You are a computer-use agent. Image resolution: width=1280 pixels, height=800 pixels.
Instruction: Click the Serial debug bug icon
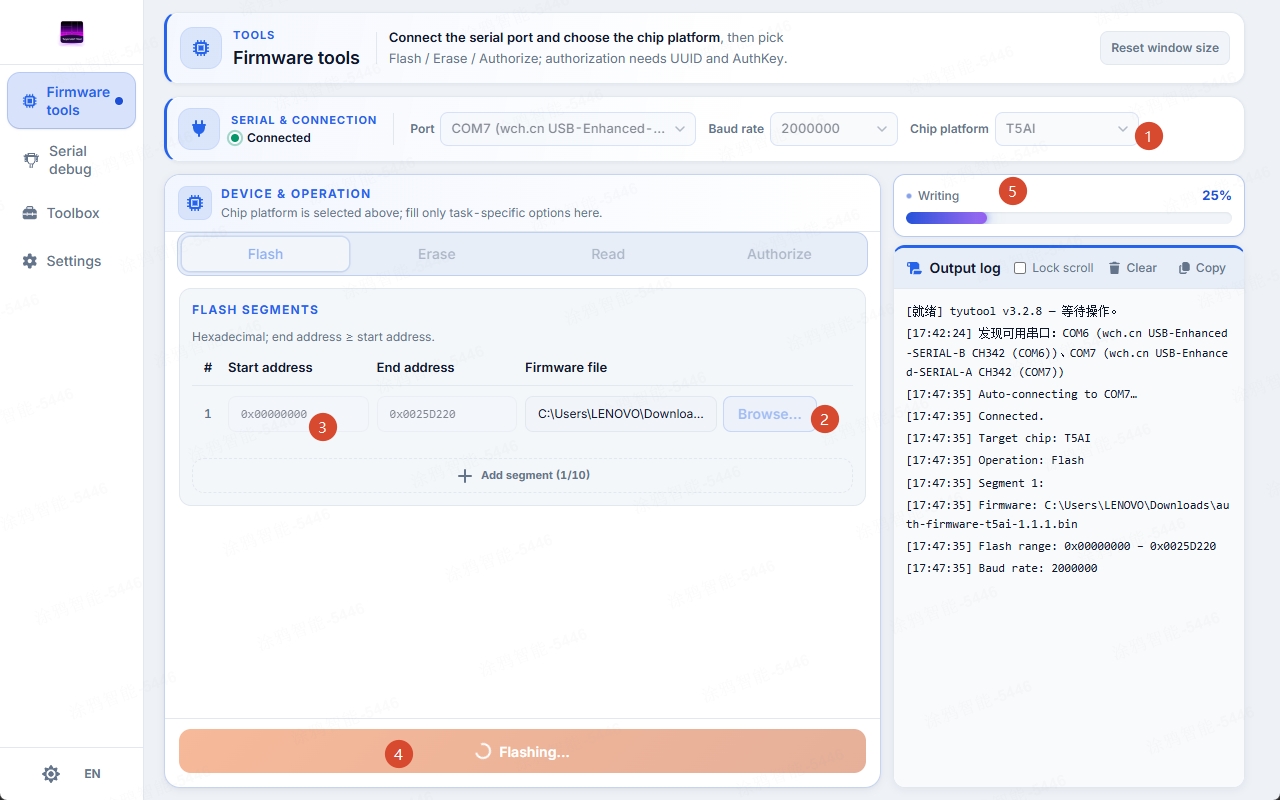(x=31, y=160)
